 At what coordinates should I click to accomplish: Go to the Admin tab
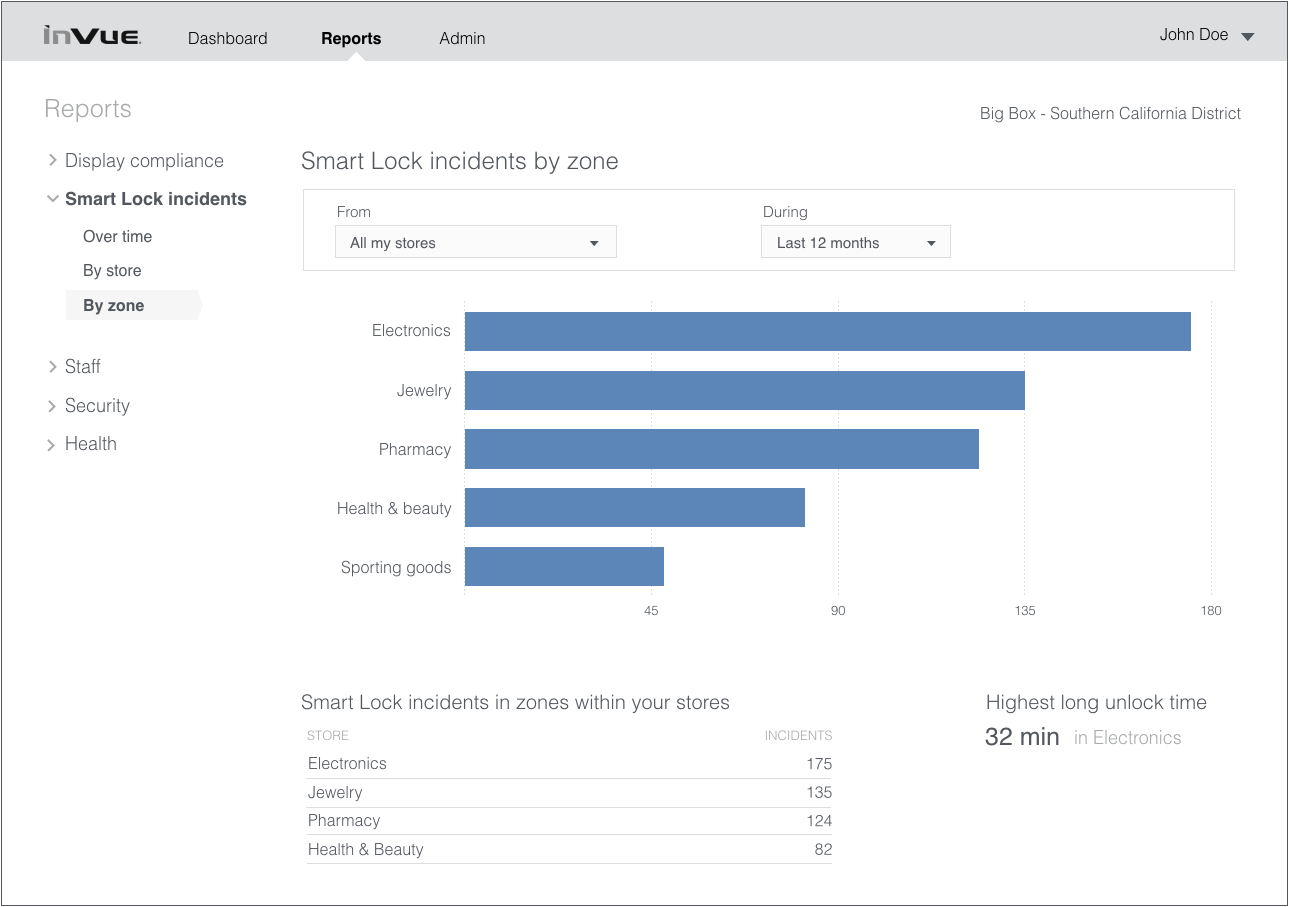point(462,39)
